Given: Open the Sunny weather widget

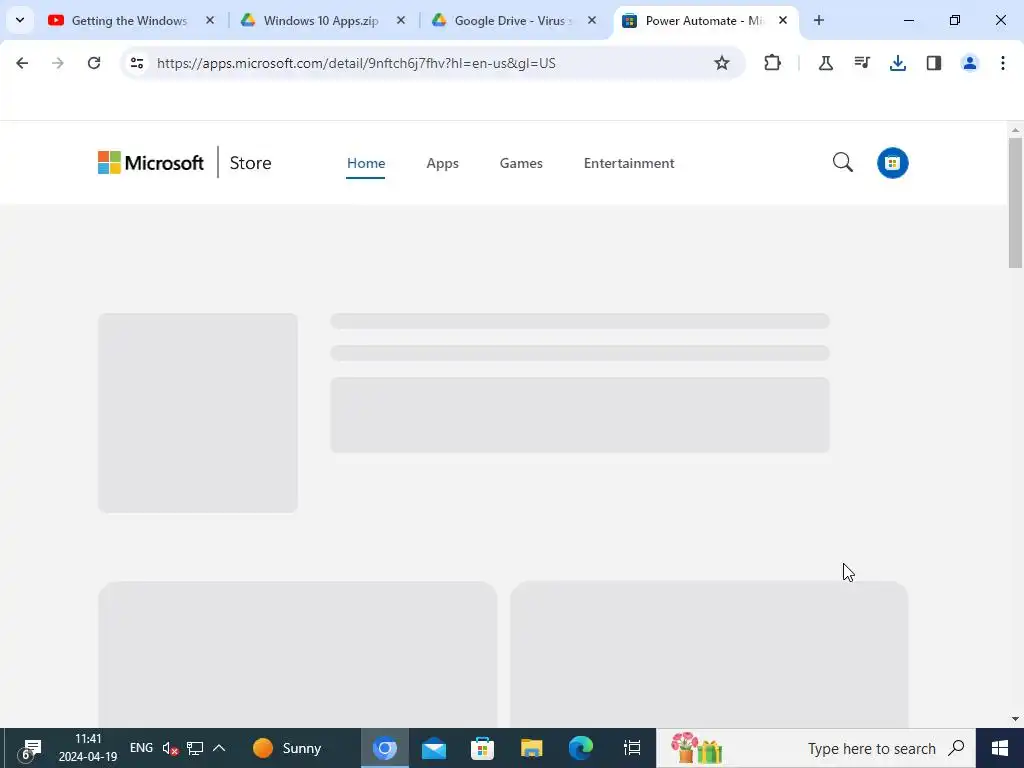Looking at the screenshot, I should (287, 748).
